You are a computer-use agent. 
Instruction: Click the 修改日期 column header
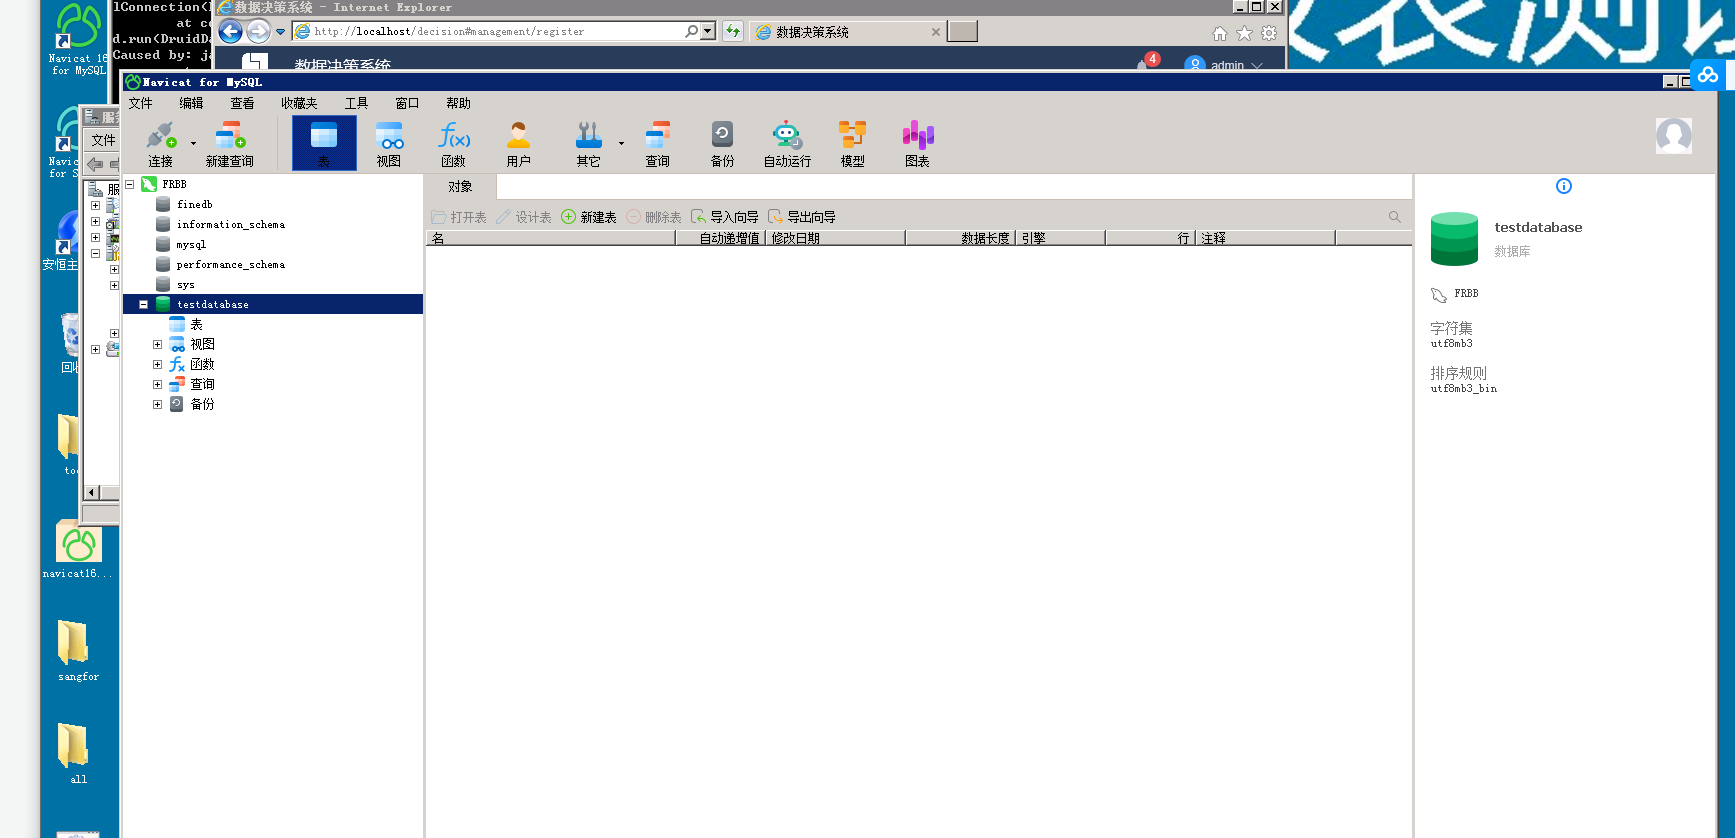[835, 238]
